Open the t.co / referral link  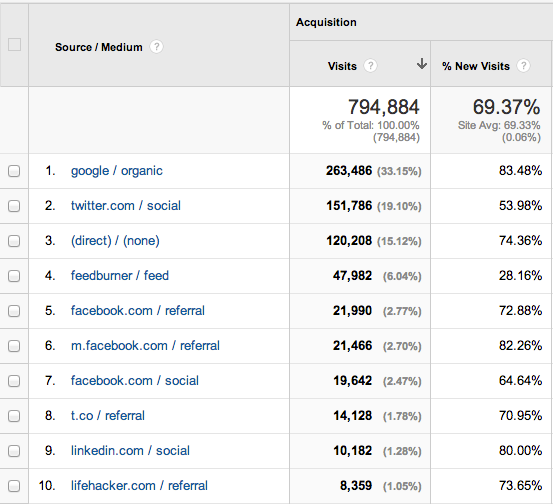[x=108, y=415]
